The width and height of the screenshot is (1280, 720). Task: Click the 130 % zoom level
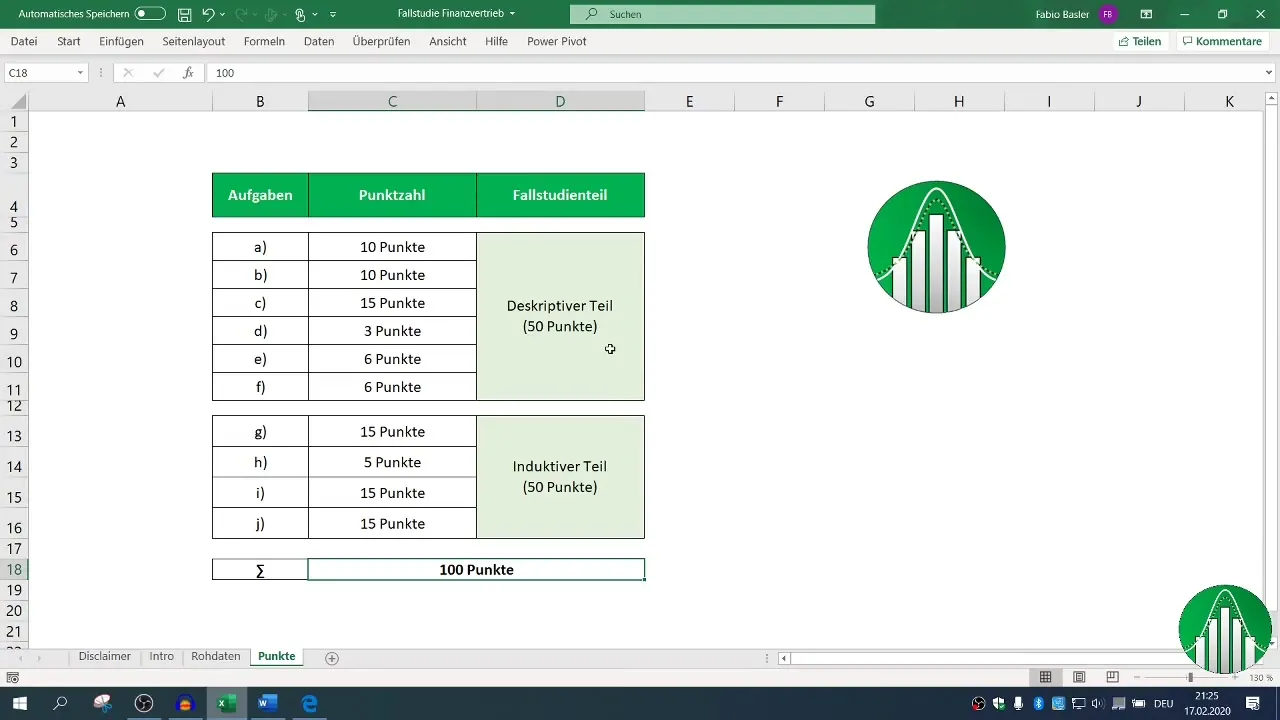point(1260,678)
